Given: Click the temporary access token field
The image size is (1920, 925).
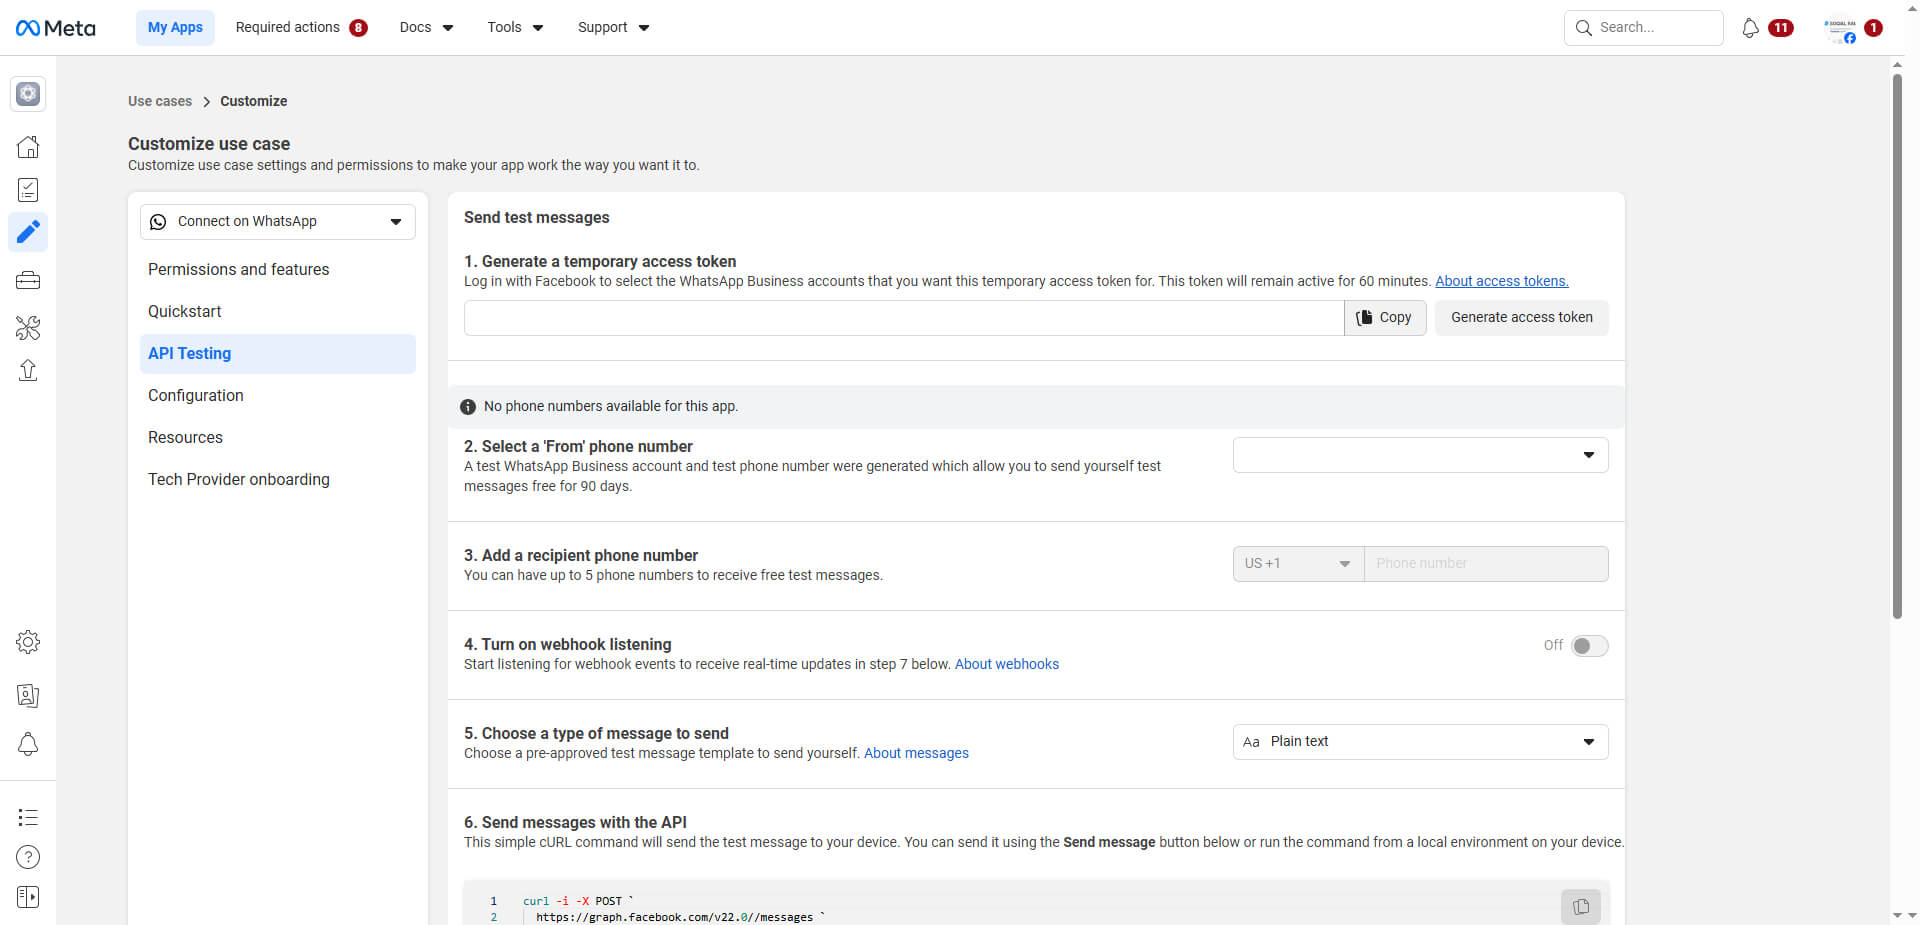Looking at the screenshot, I should (903, 318).
